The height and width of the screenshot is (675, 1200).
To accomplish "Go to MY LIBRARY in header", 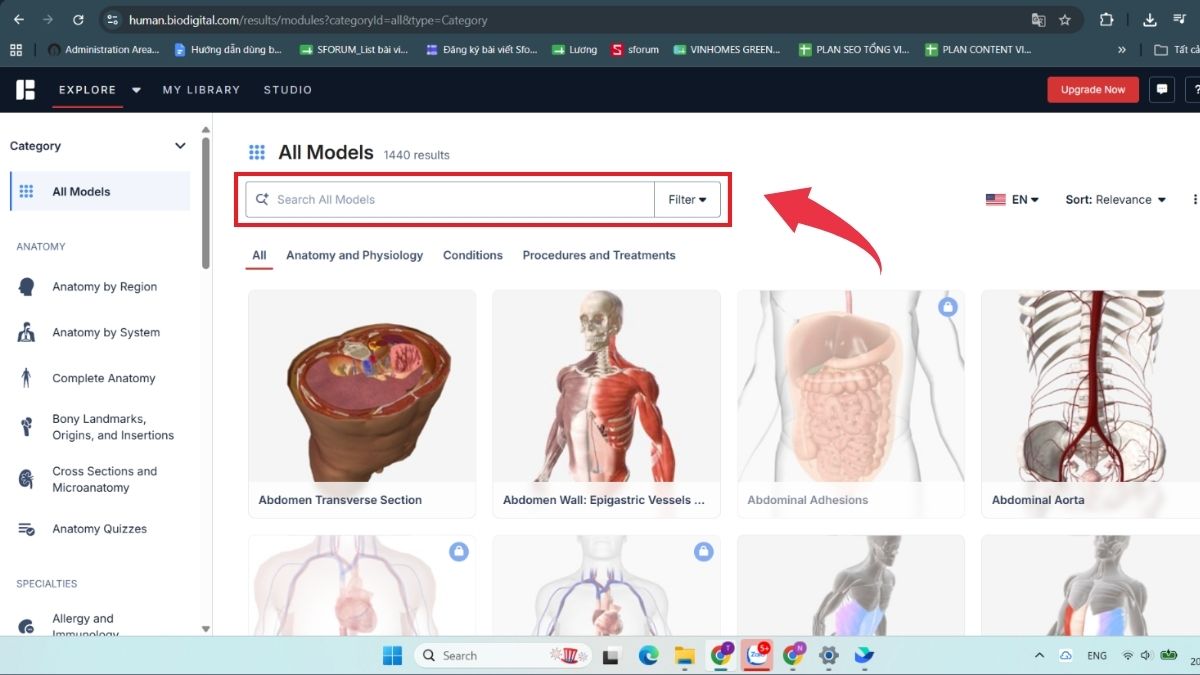I will click(x=201, y=90).
